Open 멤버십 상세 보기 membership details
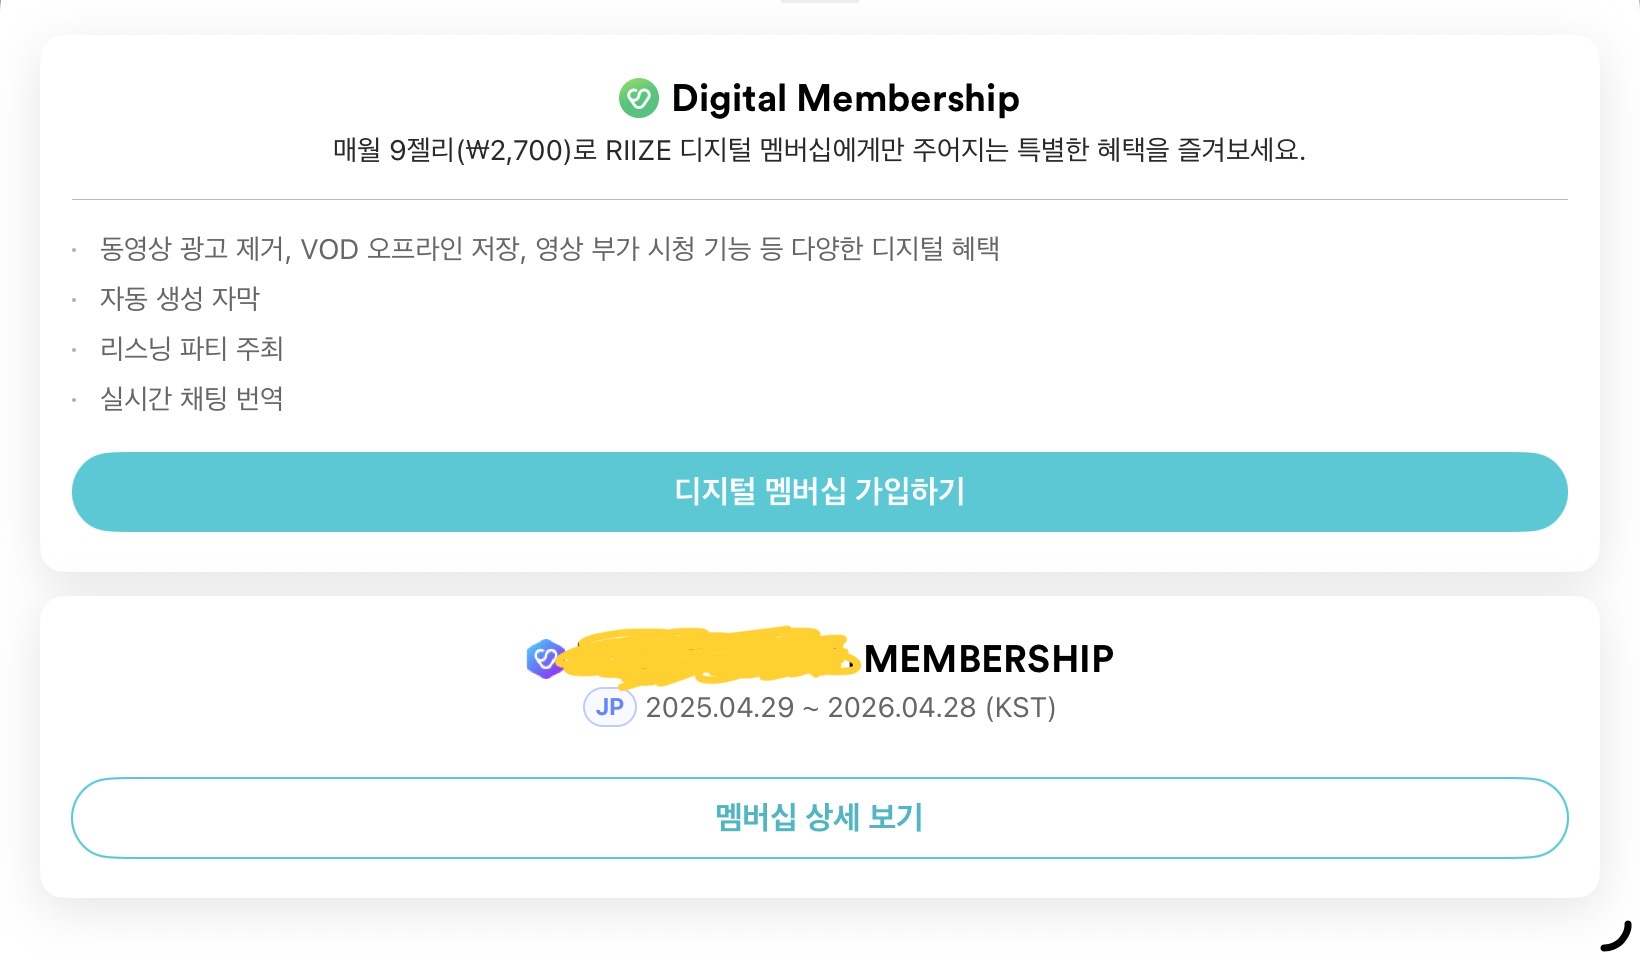The image size is (1640, 960). [818, 817]
